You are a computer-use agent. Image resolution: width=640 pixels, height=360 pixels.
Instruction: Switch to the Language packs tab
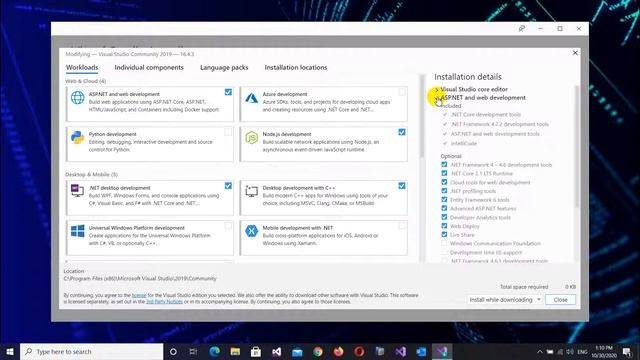[x=224, y=67]
